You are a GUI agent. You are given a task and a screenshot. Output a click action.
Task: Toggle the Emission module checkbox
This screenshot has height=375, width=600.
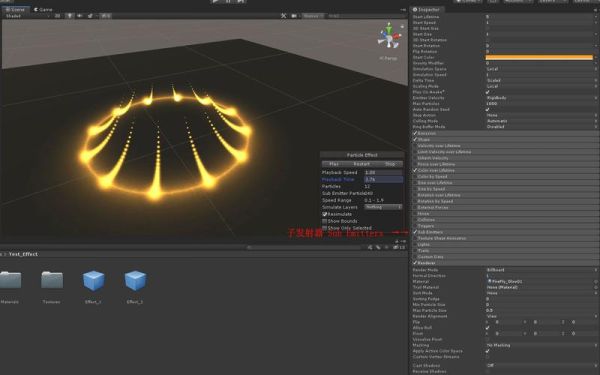[415, 133]
